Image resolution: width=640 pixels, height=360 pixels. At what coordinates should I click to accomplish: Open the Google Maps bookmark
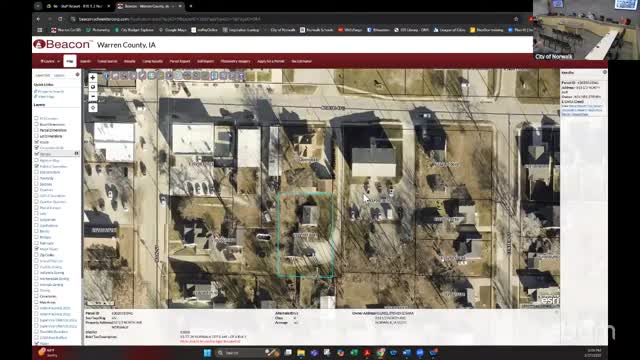click(173, 30)
